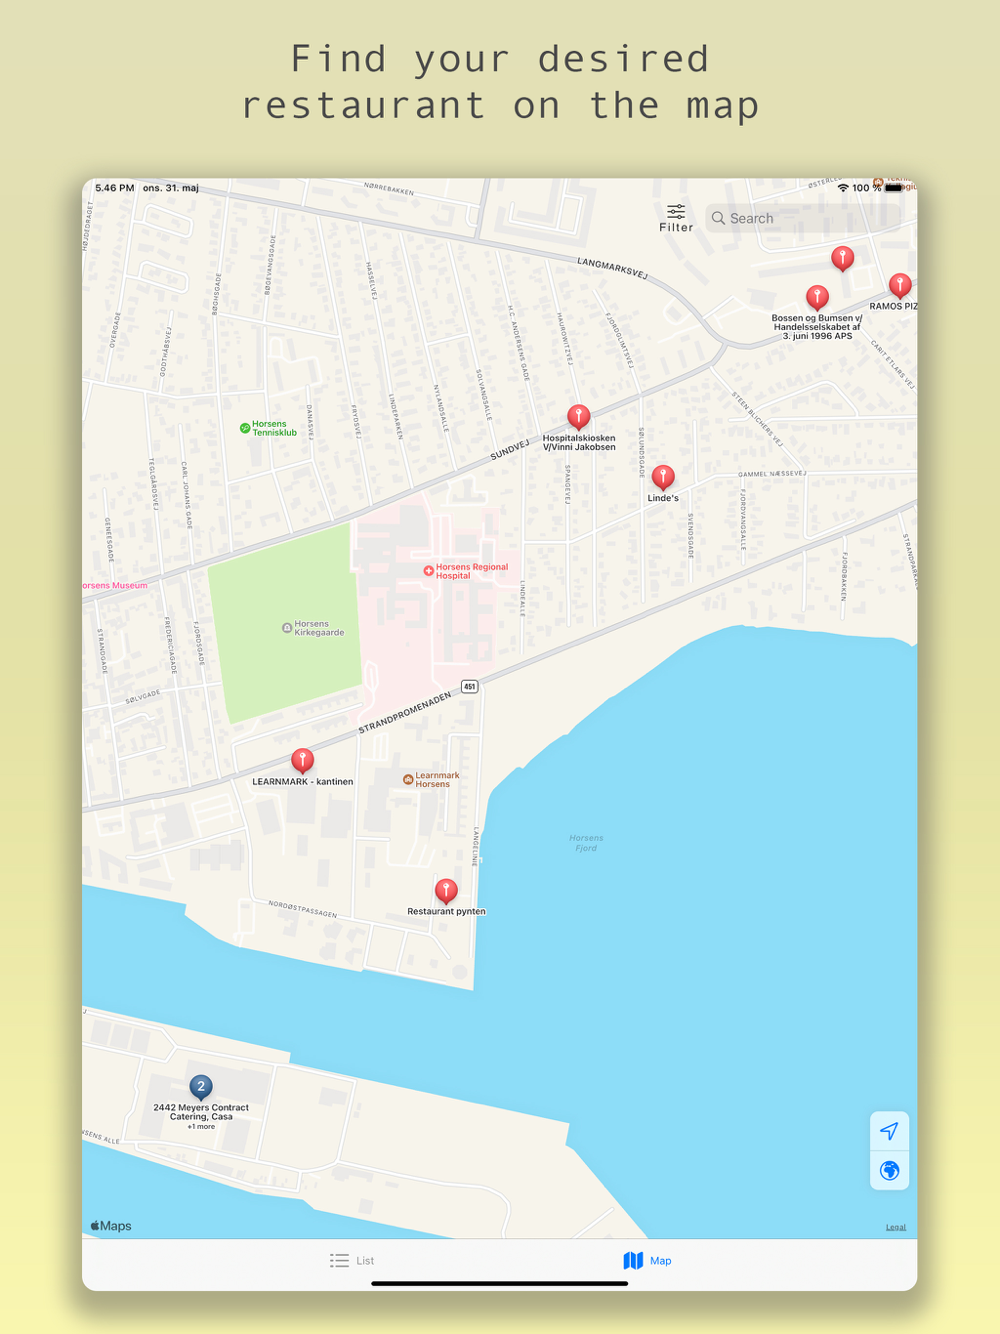Center map on current location arrow
Viewport: 1000px width, 1334px height.
pos(889,1131)
